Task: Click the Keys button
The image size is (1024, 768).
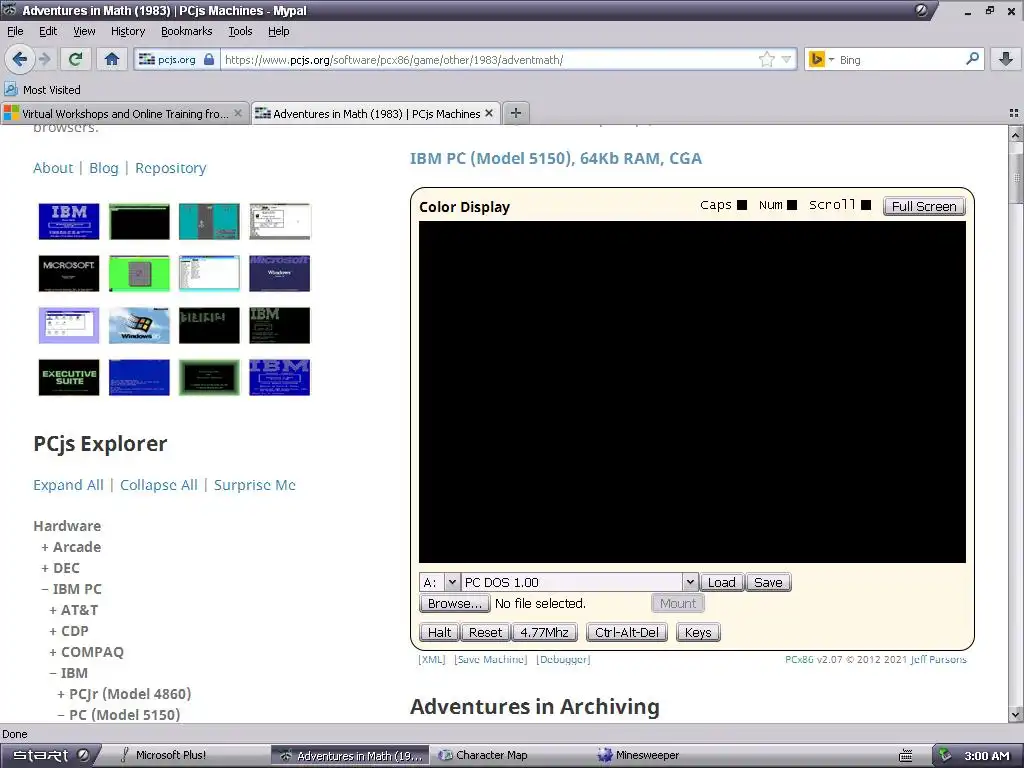Action: pos(698,632)
